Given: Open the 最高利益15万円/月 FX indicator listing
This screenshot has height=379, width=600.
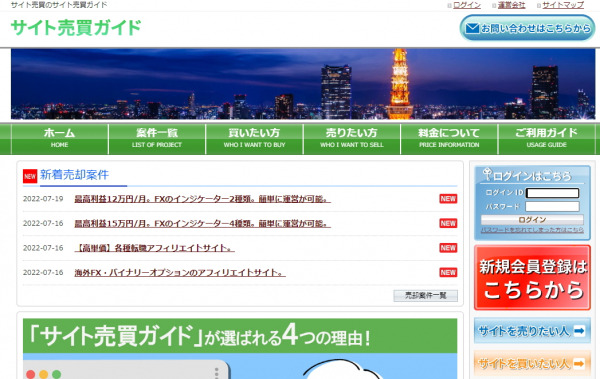Looking at the screenshot, I should (202, 224).
